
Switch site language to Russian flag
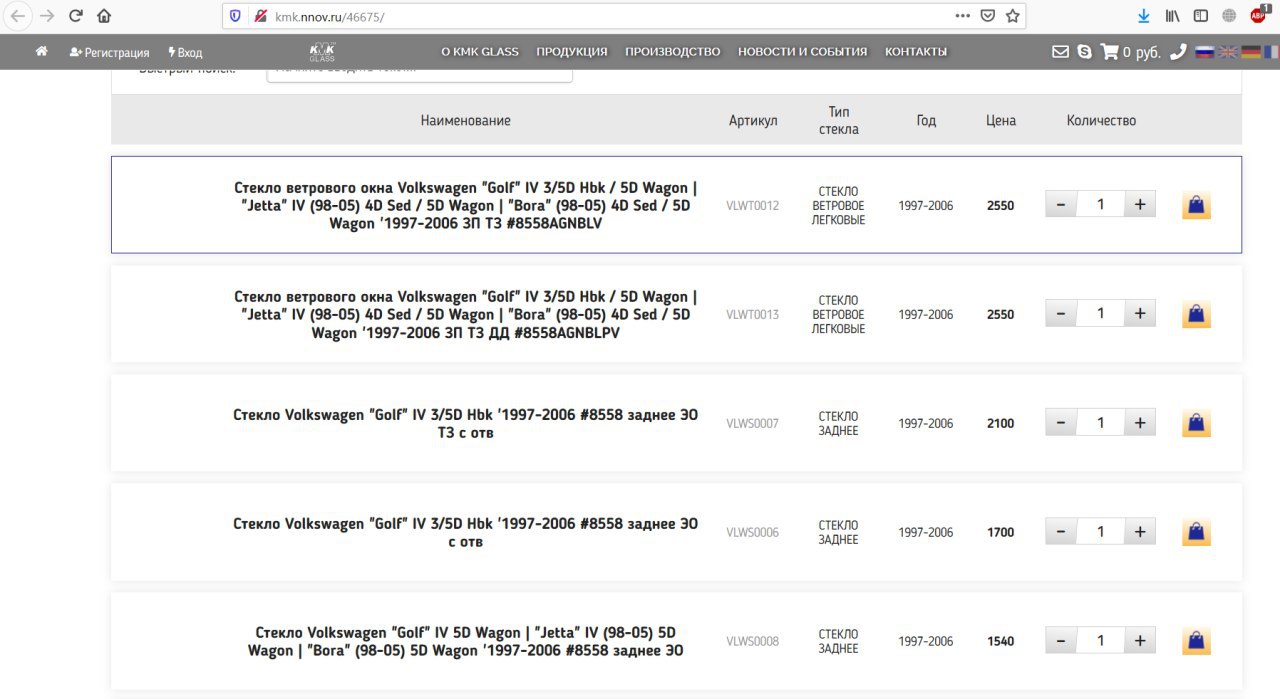point(1205,52)
